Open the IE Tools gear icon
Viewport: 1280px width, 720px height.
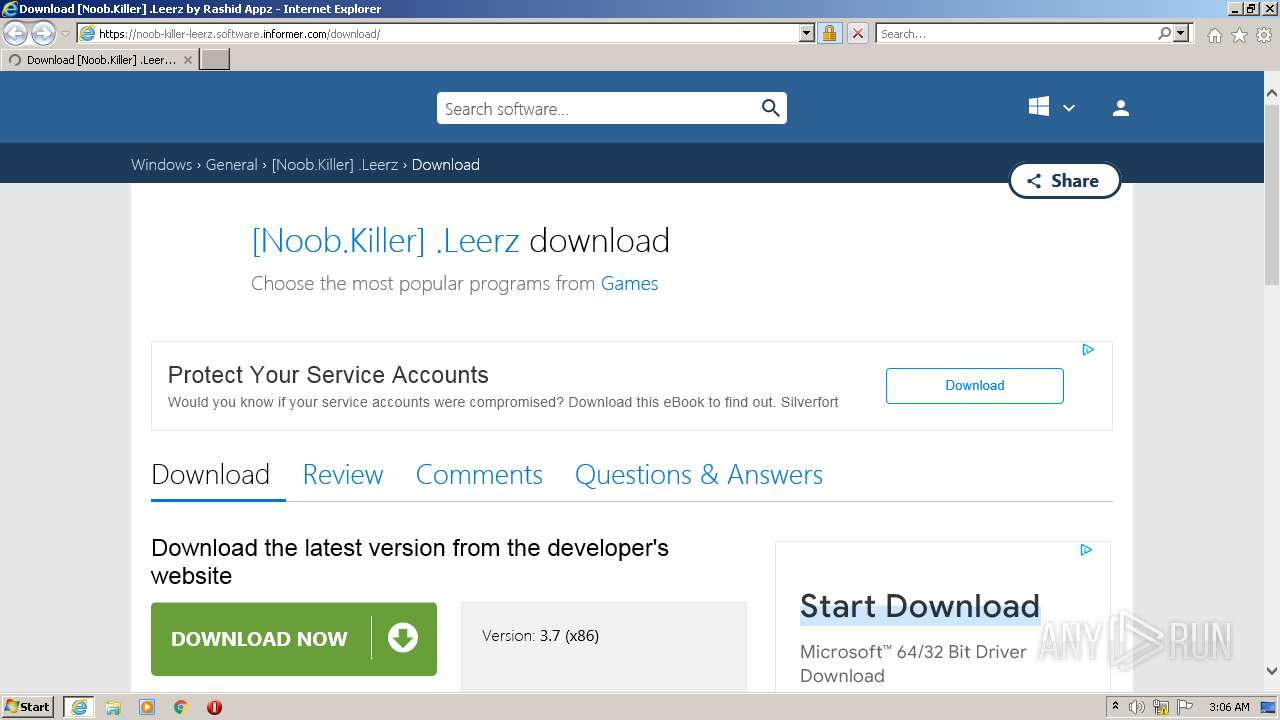coord(1264,35)
